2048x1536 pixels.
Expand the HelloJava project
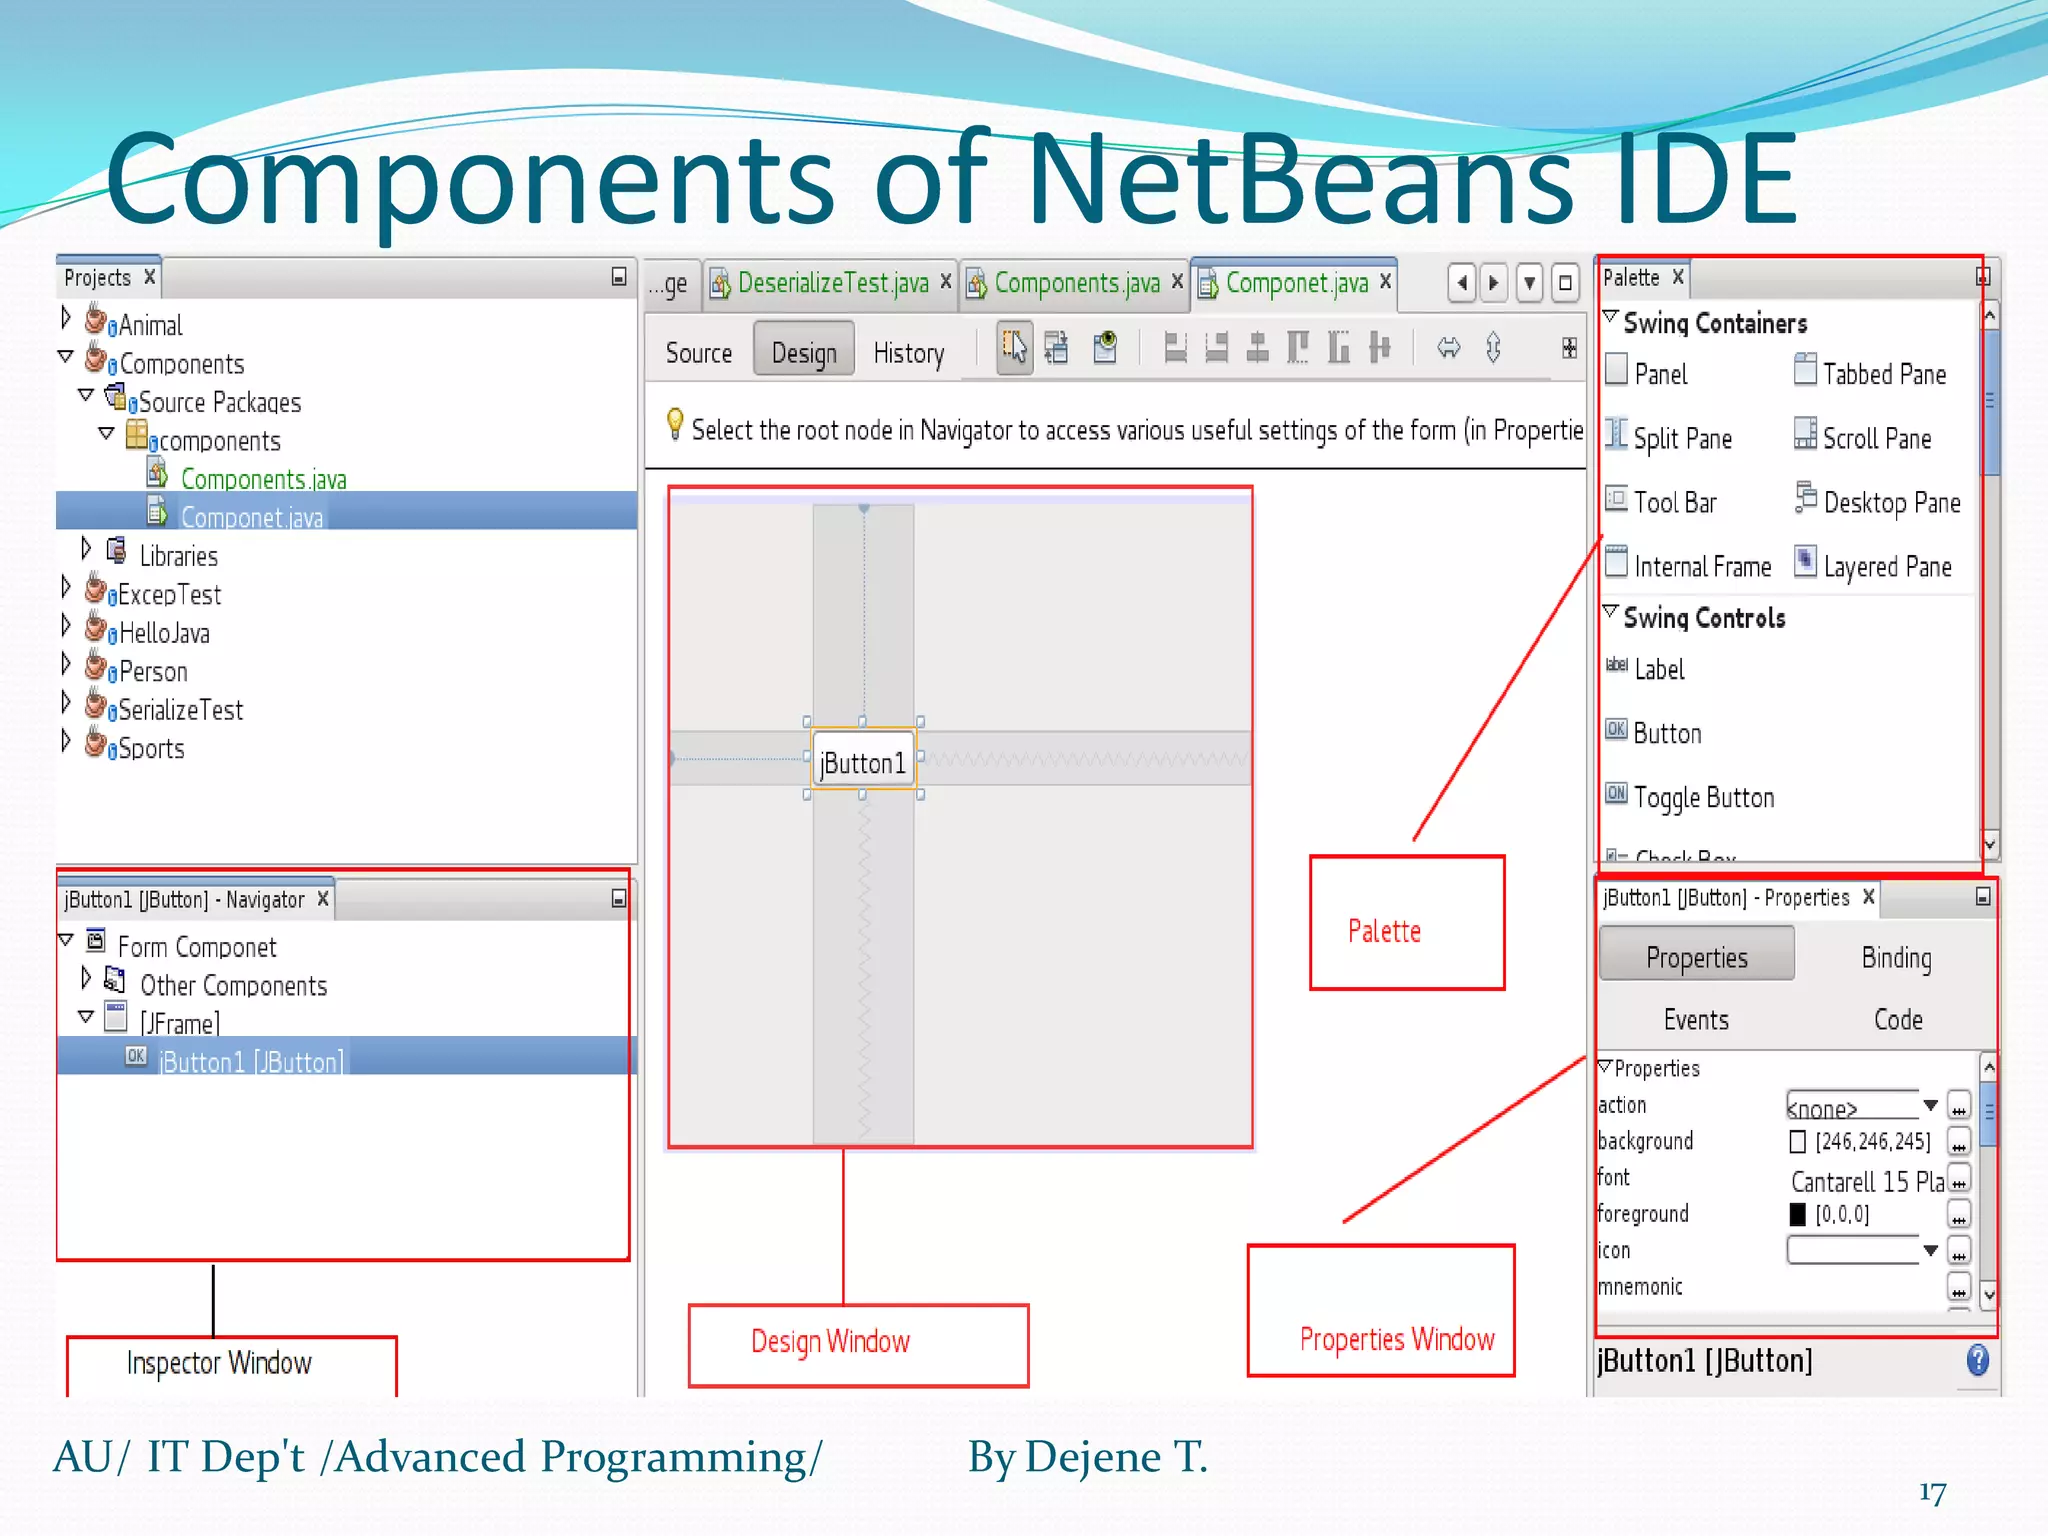tap(66, 625)
